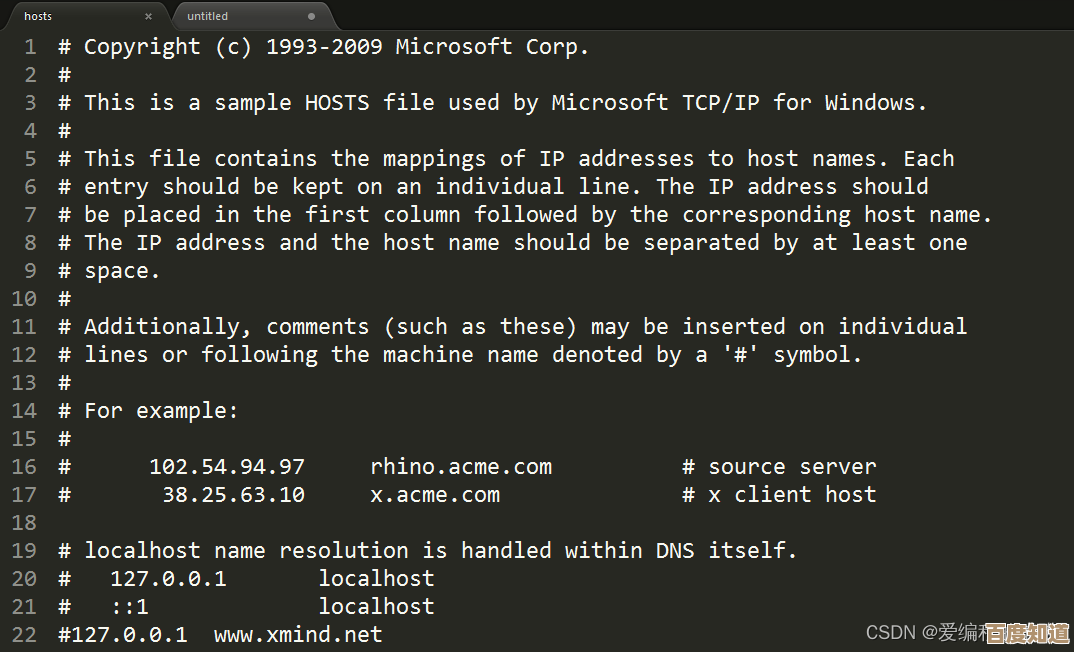Switch to the untitled tab
The width and height of the screenshot is (1074, 652).
click(x=230, y=16)
